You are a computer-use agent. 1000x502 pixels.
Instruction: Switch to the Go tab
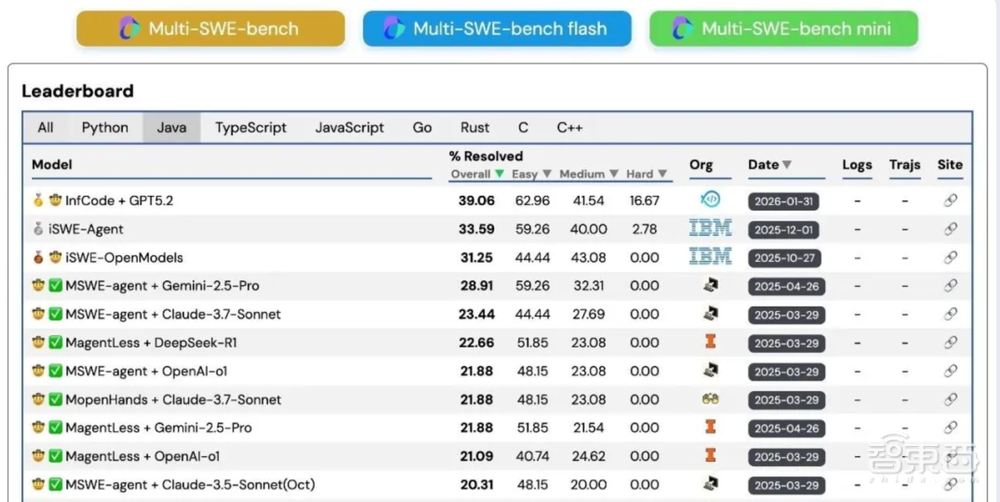pos(422,128)
